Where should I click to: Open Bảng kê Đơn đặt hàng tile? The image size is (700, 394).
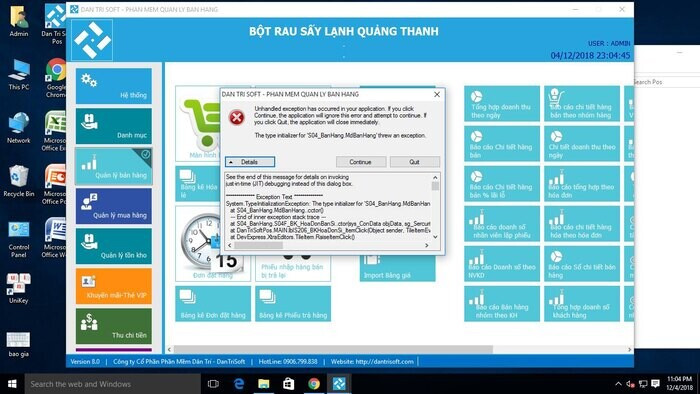click(213, 304)
